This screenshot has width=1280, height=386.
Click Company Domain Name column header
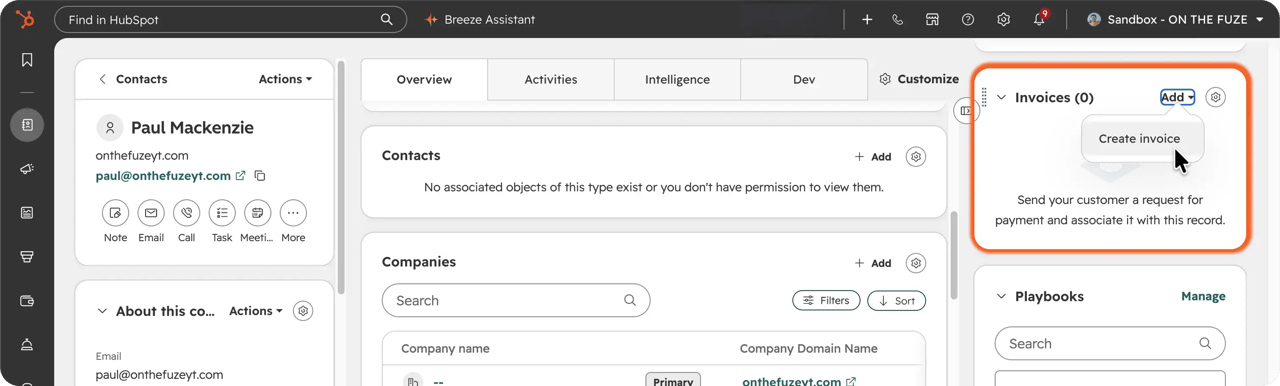808,349
